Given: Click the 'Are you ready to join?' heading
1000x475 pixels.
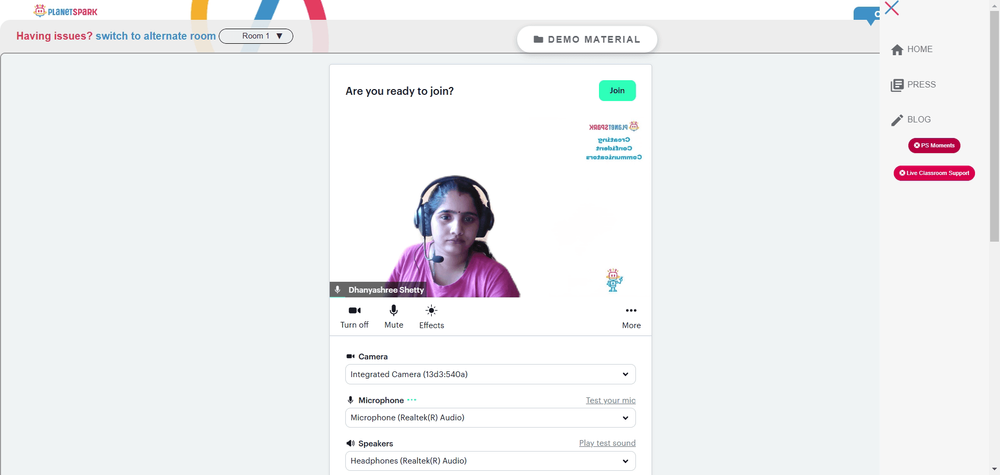Looking at the screenshot, I should coord(400,91).
